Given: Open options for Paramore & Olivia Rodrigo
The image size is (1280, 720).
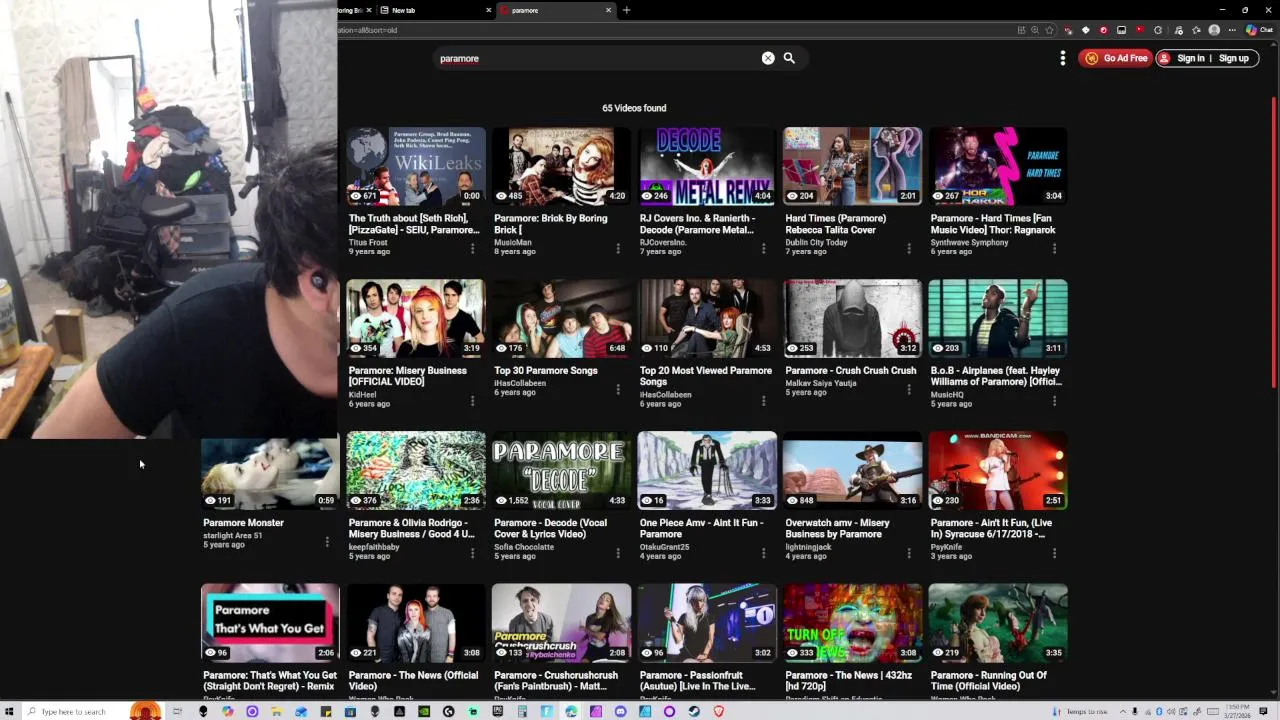Looking at the screenshot, I should pos(472,553).
